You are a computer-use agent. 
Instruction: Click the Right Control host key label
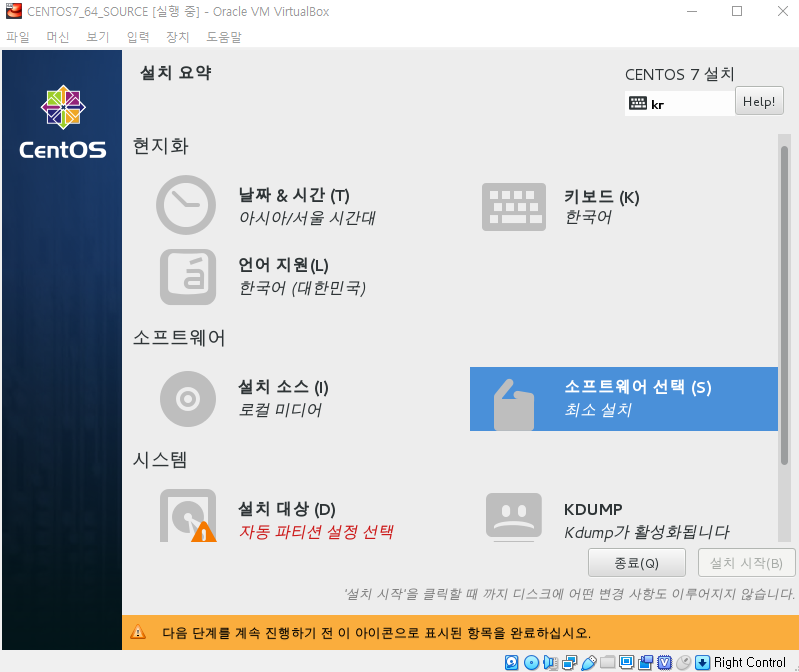click(x=750, y=662)
